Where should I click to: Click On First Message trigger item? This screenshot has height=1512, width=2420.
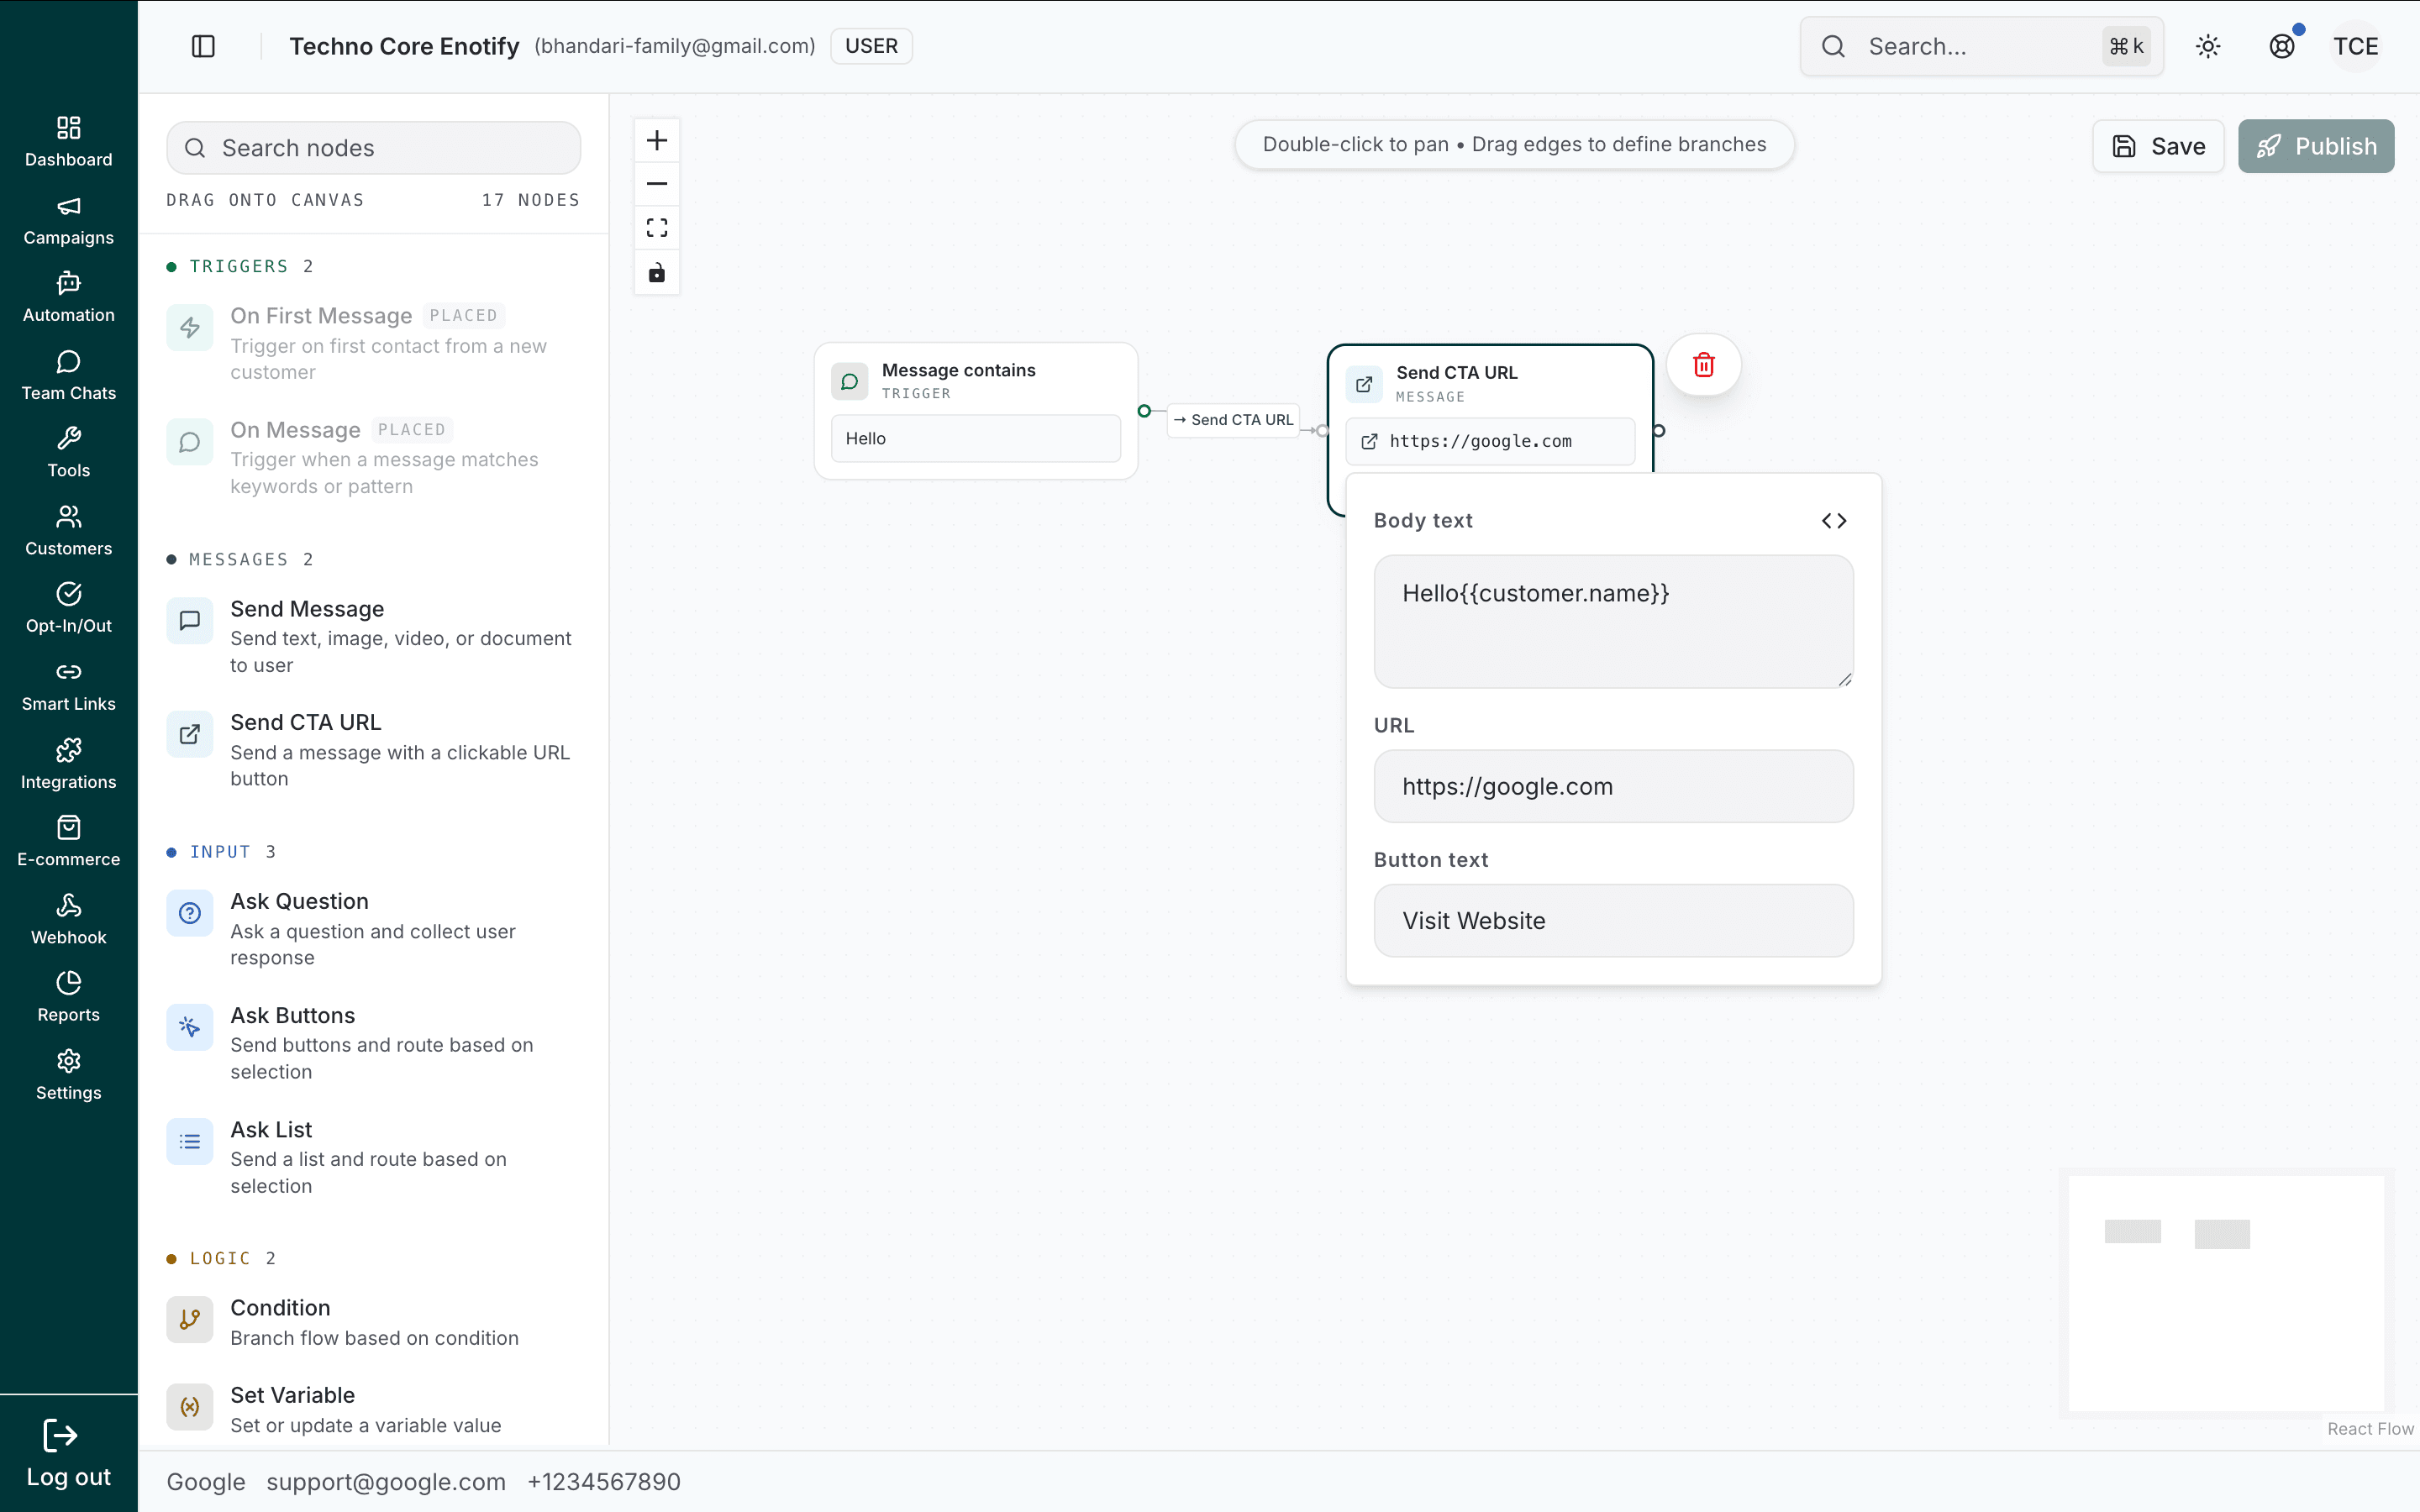point(373,343)
